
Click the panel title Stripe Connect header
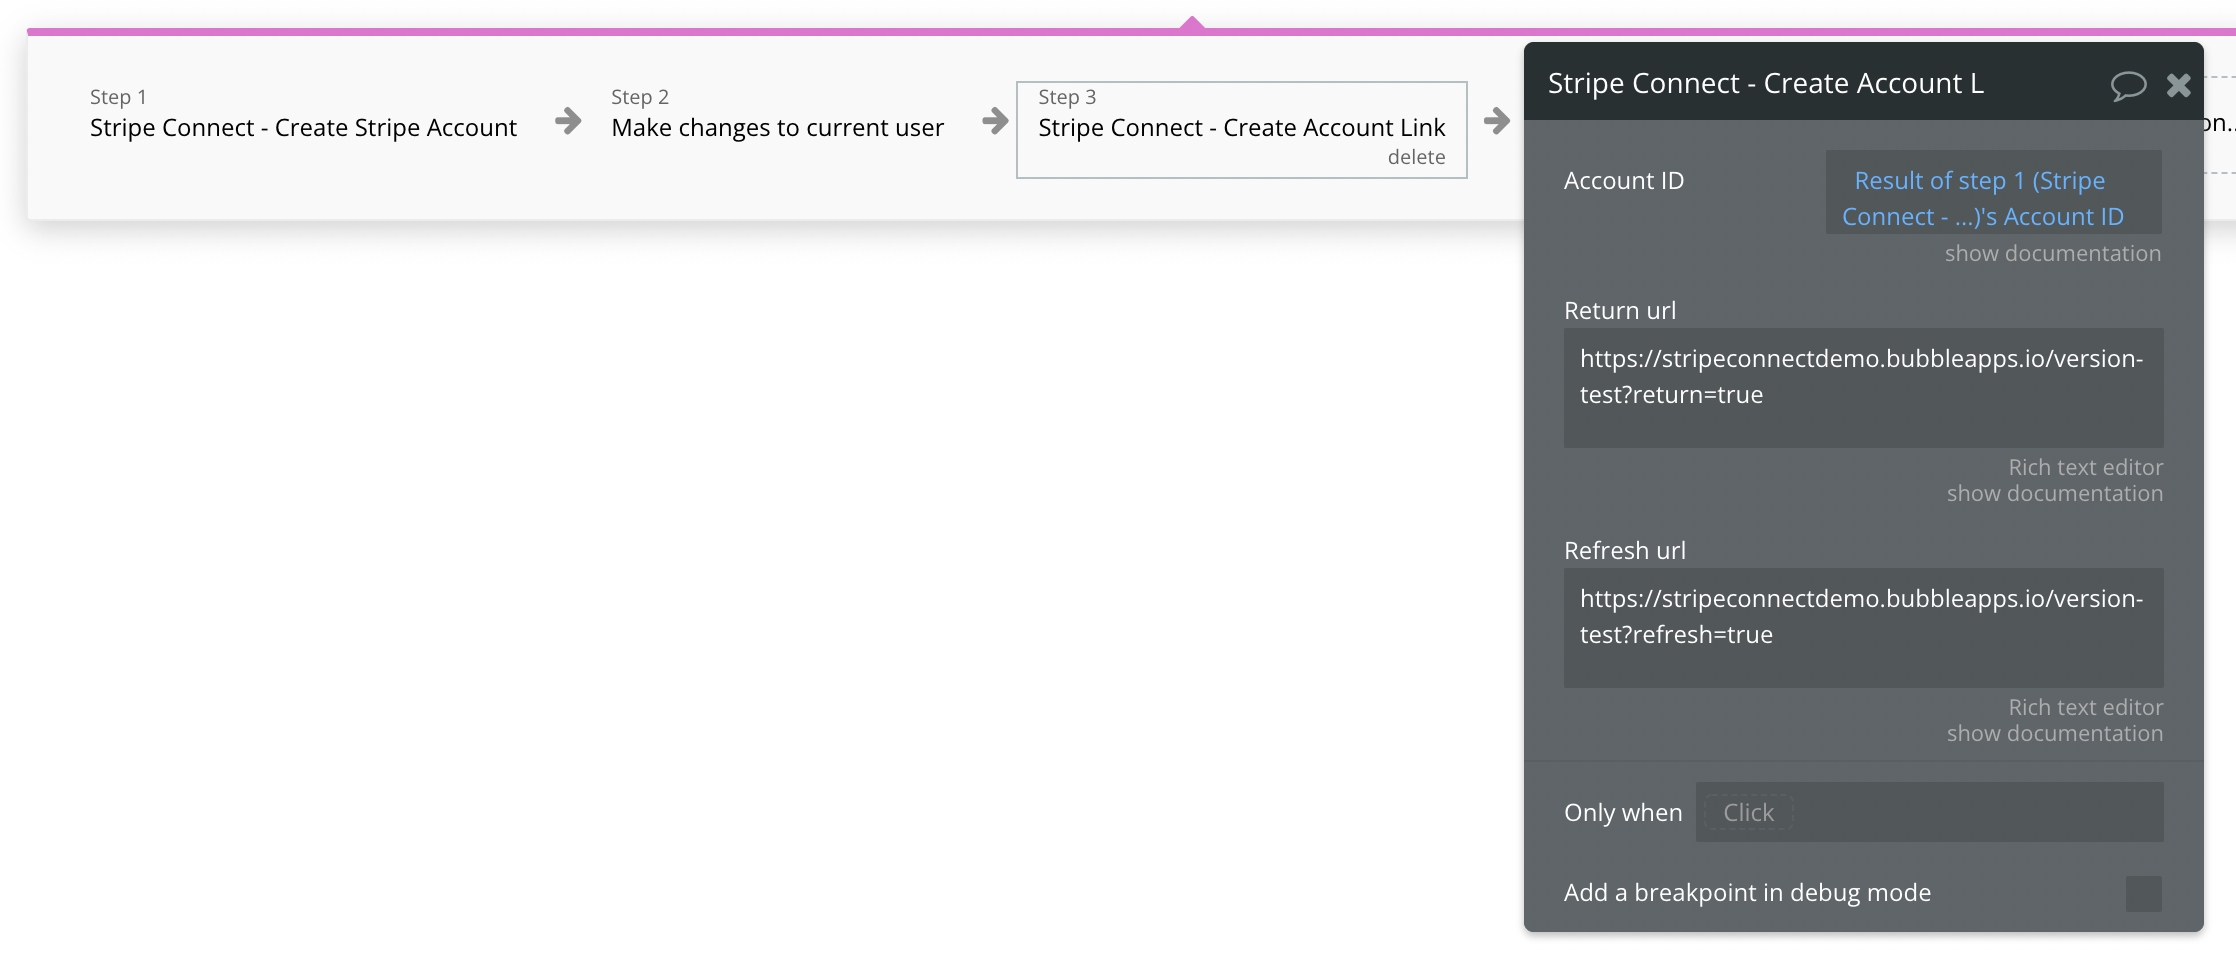[1765, 84]
